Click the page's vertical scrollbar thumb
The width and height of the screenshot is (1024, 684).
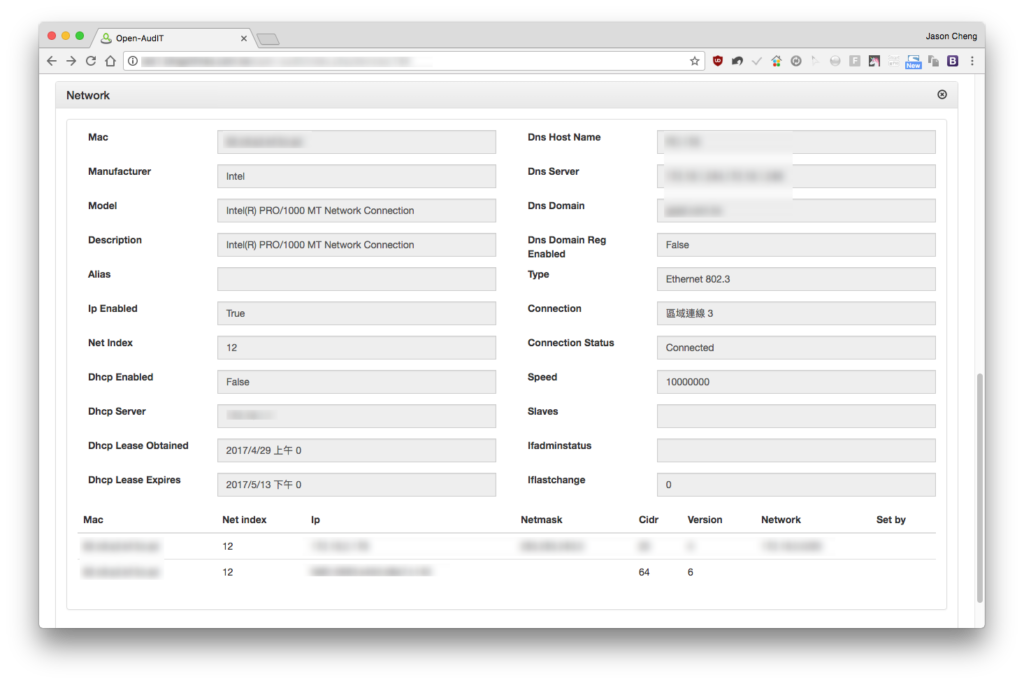[x=980, y=487]
